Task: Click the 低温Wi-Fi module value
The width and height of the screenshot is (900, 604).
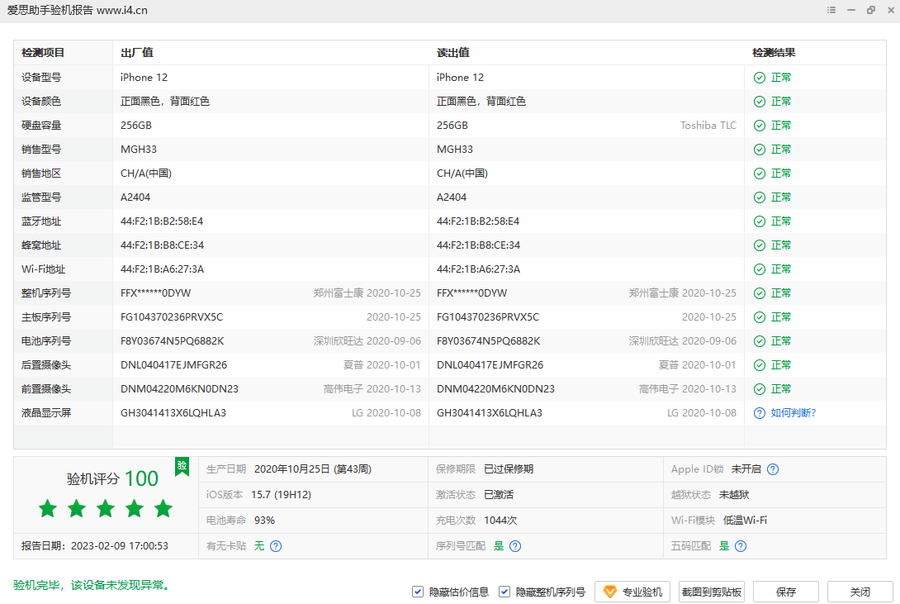Action: tap(745, 520)
